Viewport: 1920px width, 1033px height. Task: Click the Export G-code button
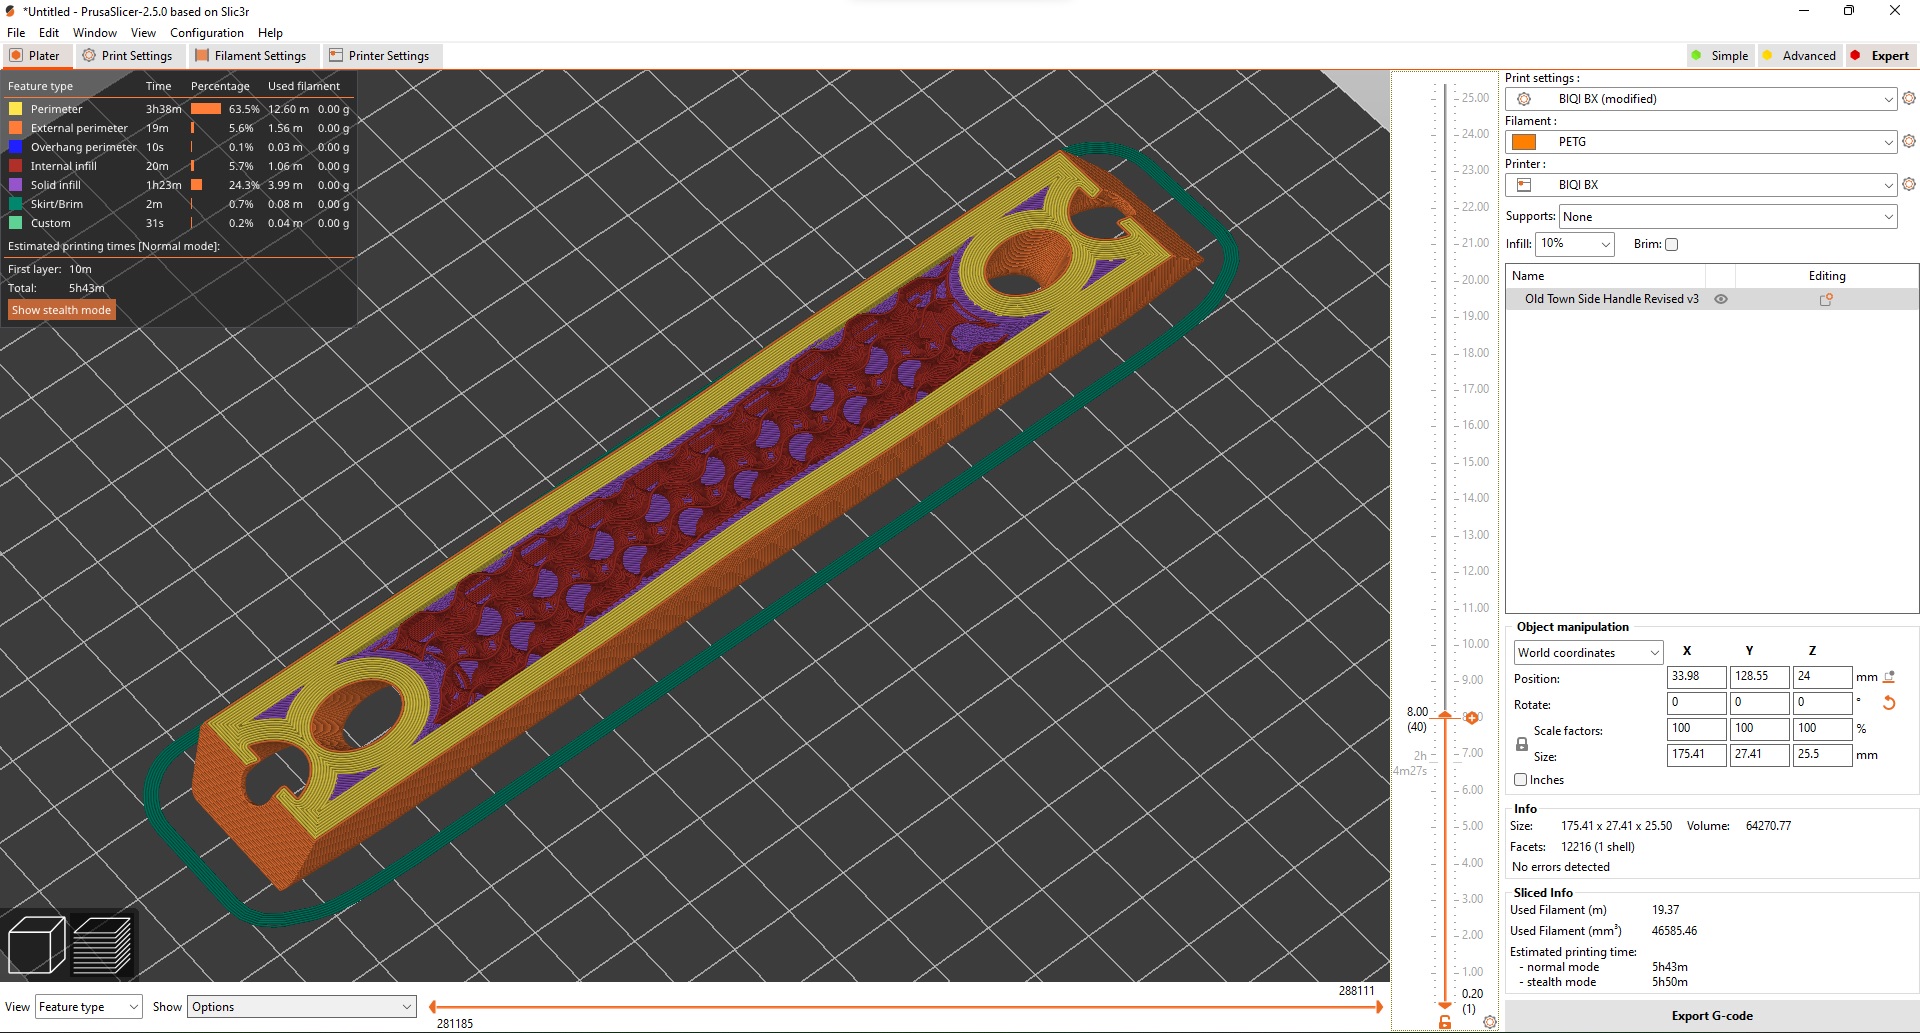coord(1711,1016)
